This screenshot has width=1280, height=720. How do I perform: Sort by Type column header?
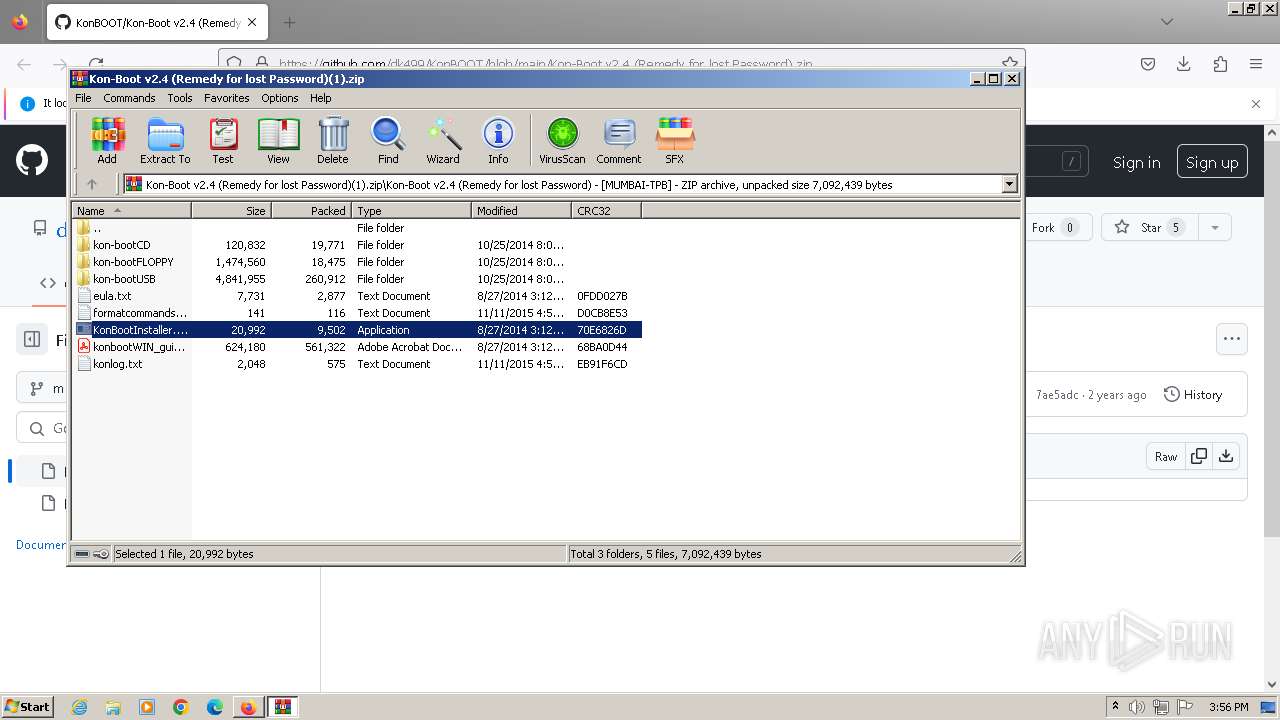coord(411,211)
